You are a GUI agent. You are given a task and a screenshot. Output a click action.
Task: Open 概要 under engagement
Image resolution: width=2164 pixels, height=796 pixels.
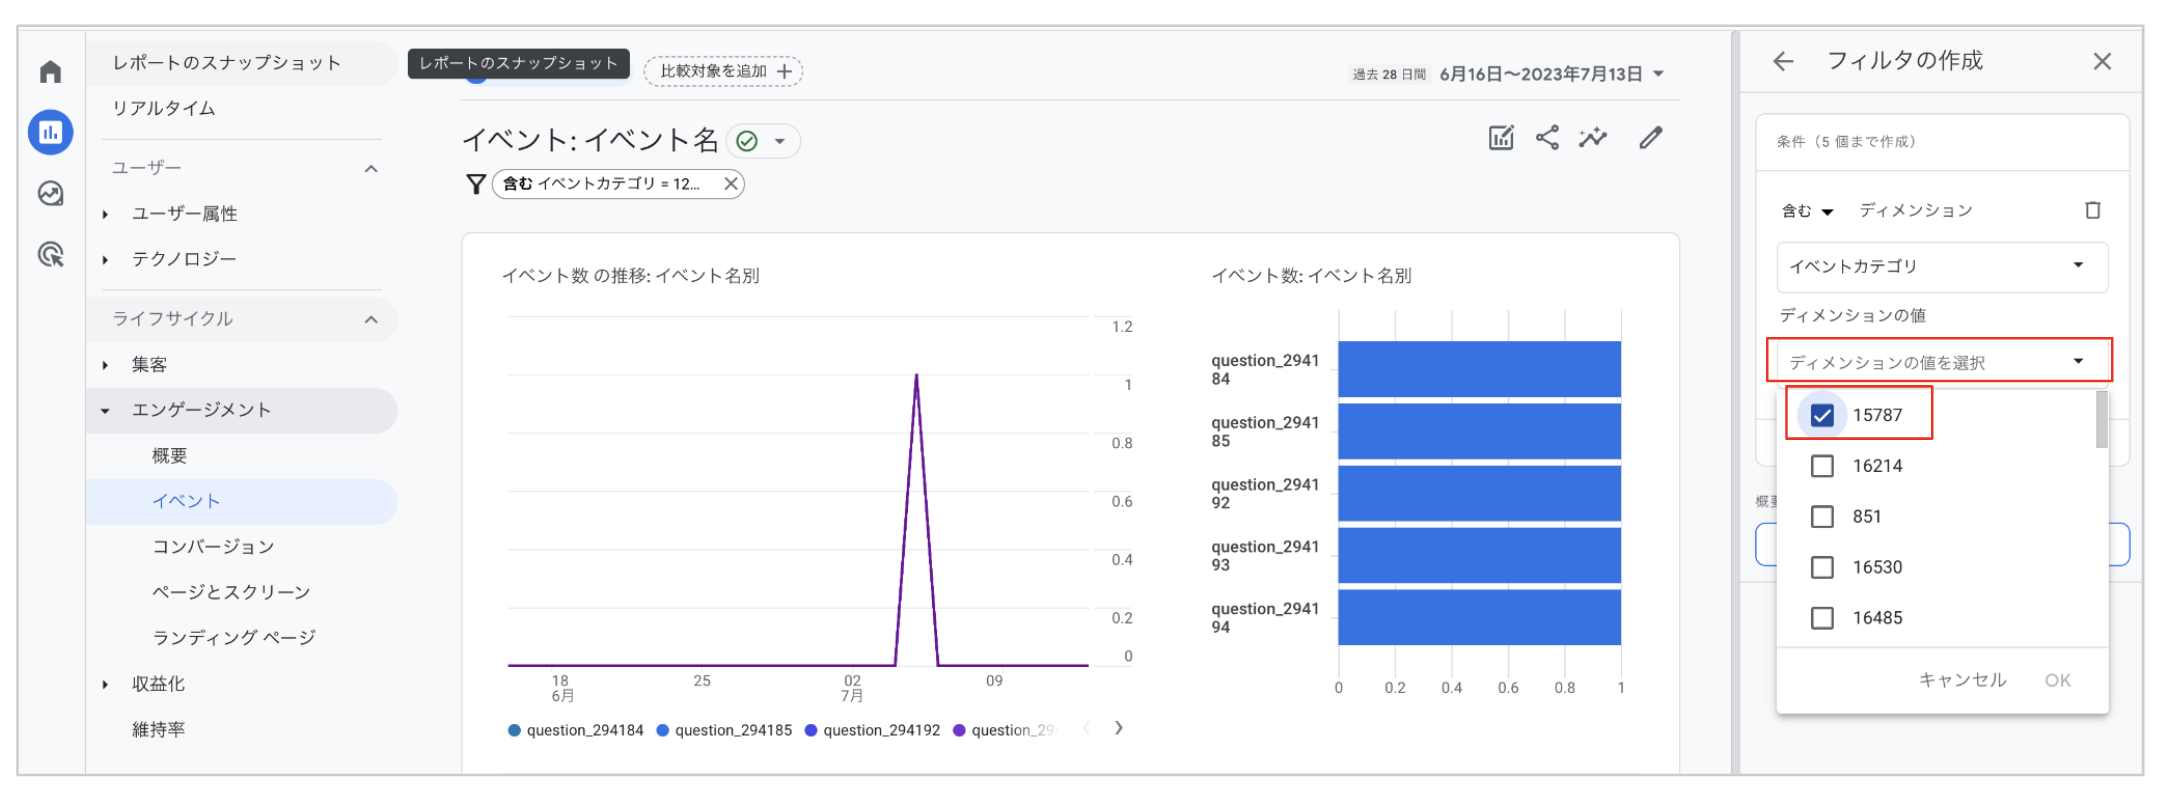coord(170,456)
